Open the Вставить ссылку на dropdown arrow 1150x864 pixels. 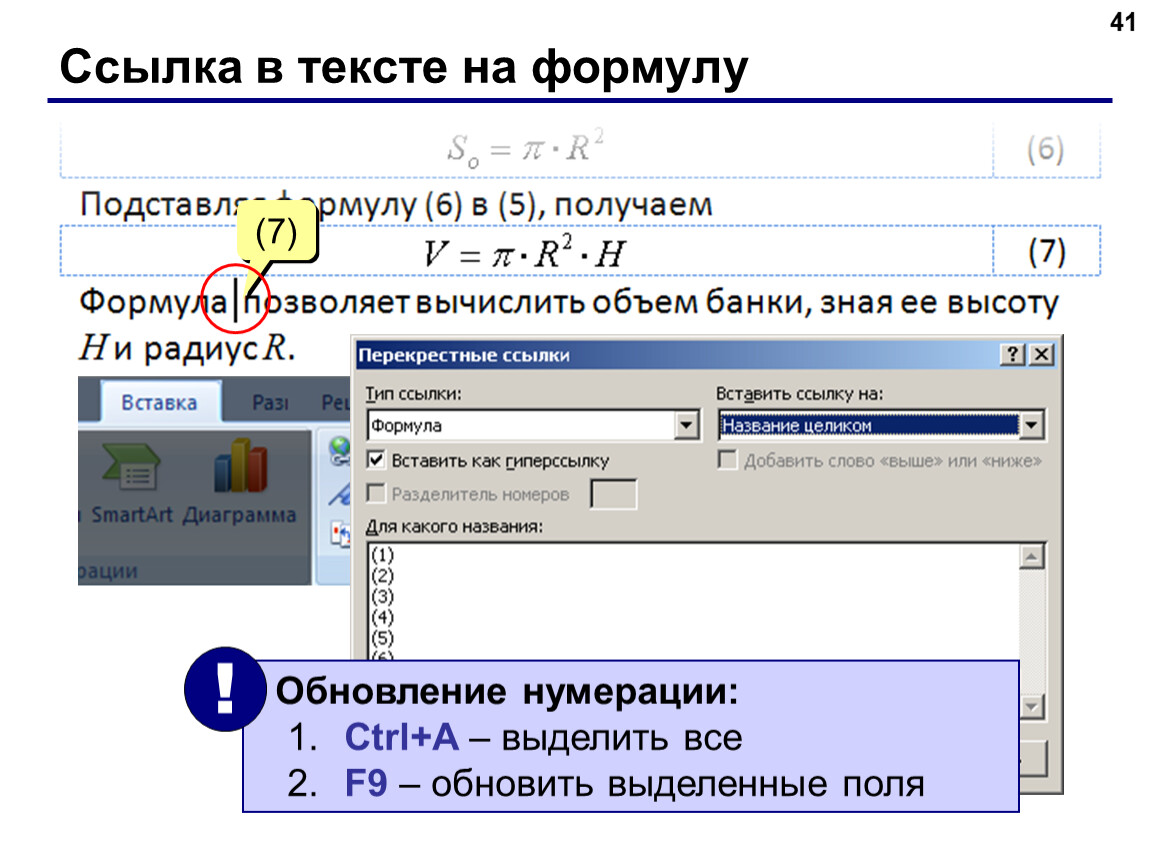[x=1032, y=425]
